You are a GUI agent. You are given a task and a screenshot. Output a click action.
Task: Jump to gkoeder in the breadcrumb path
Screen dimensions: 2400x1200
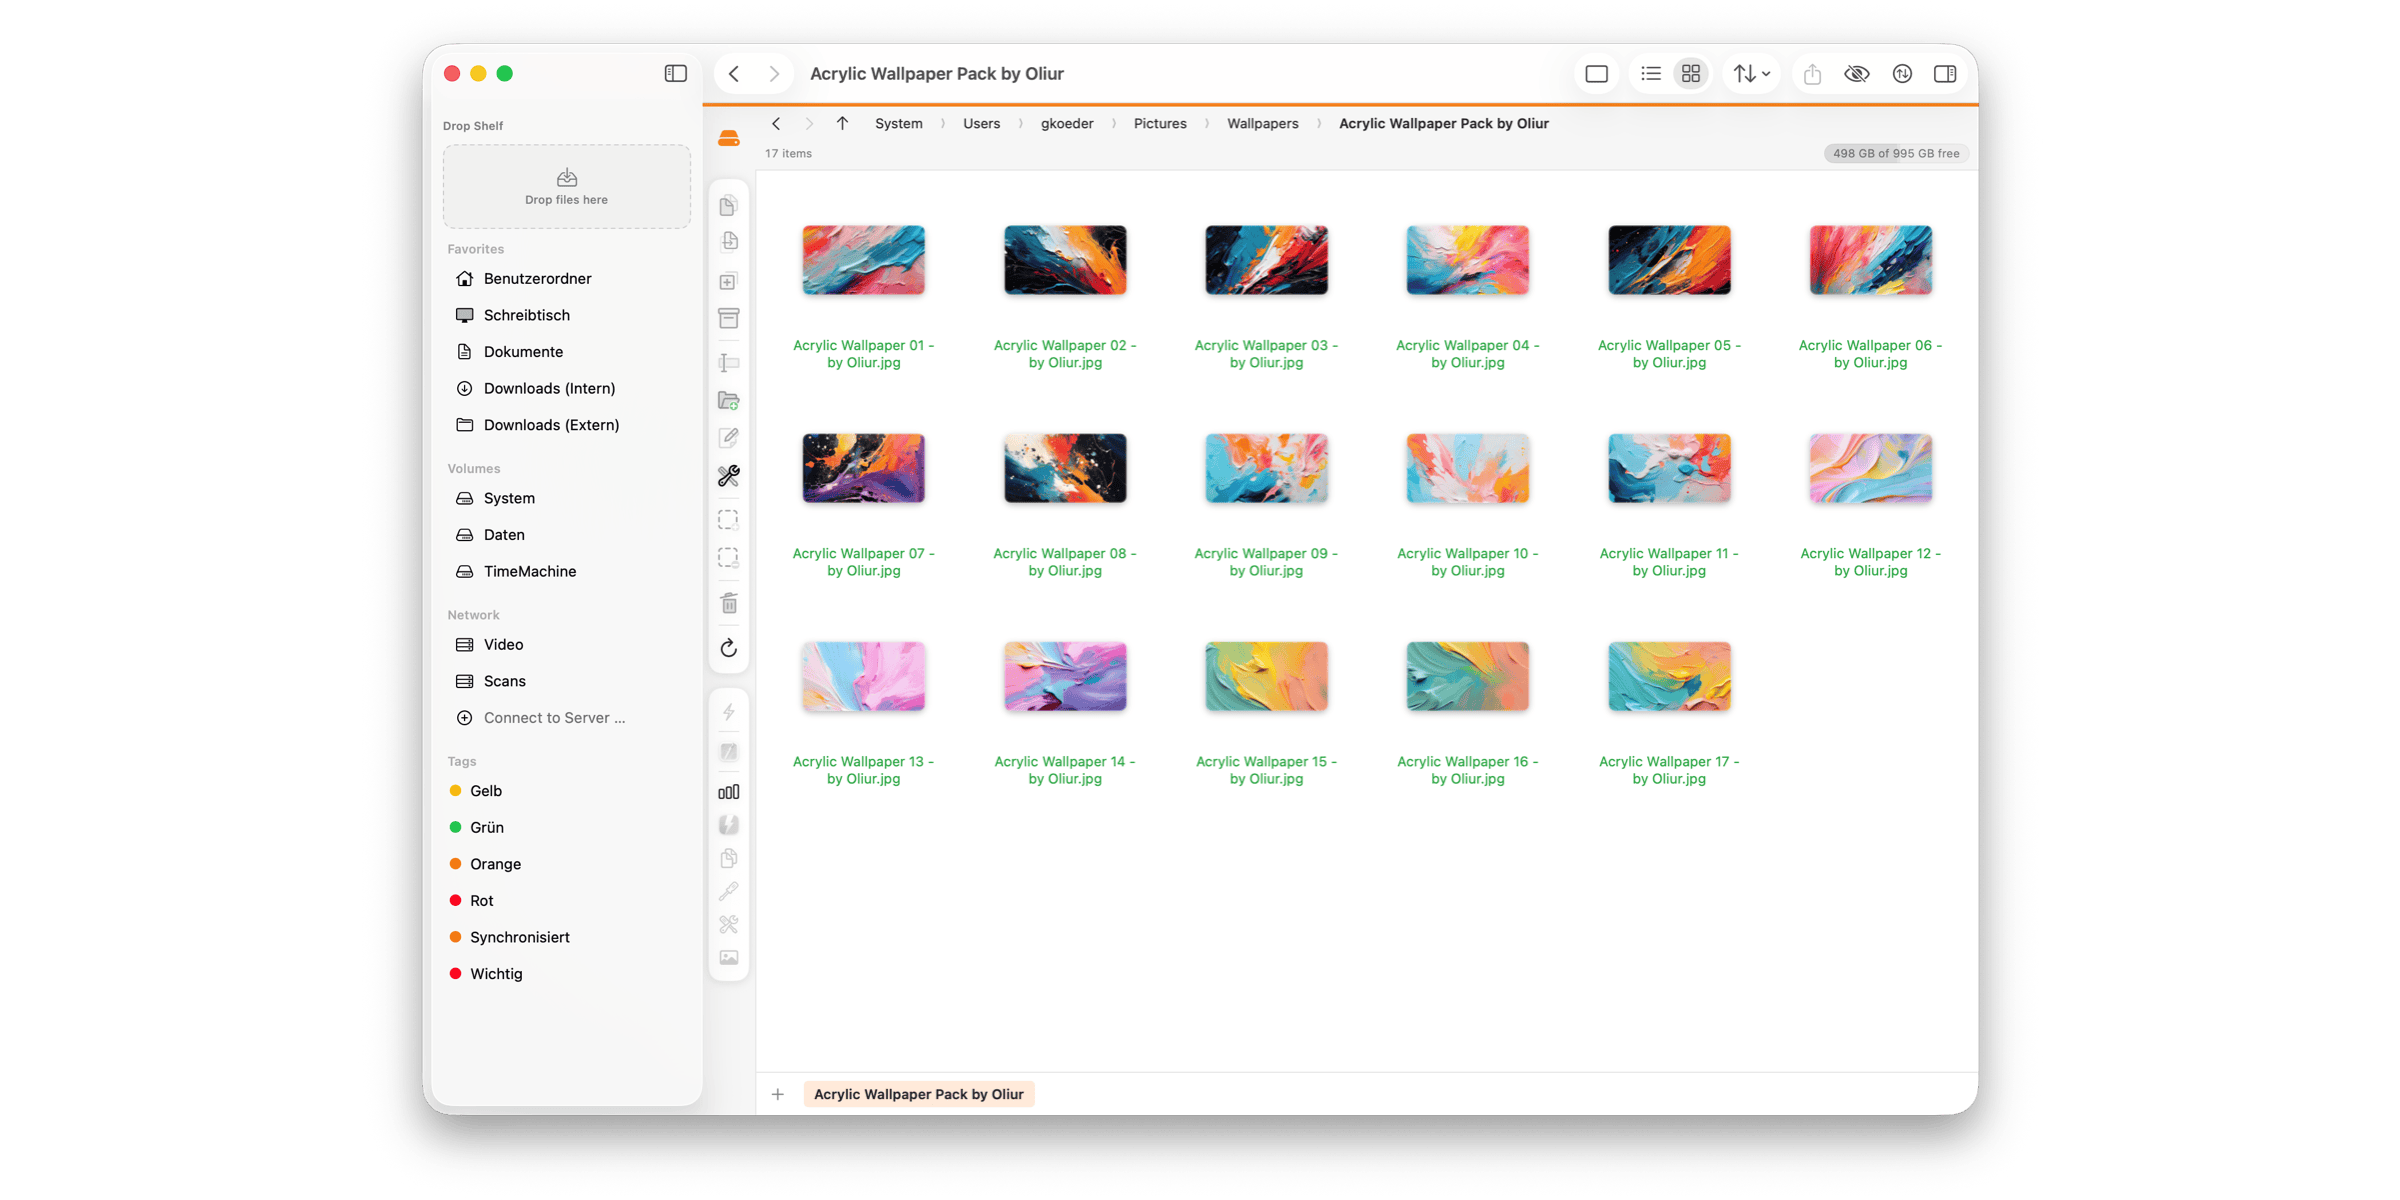point(1067,123)
